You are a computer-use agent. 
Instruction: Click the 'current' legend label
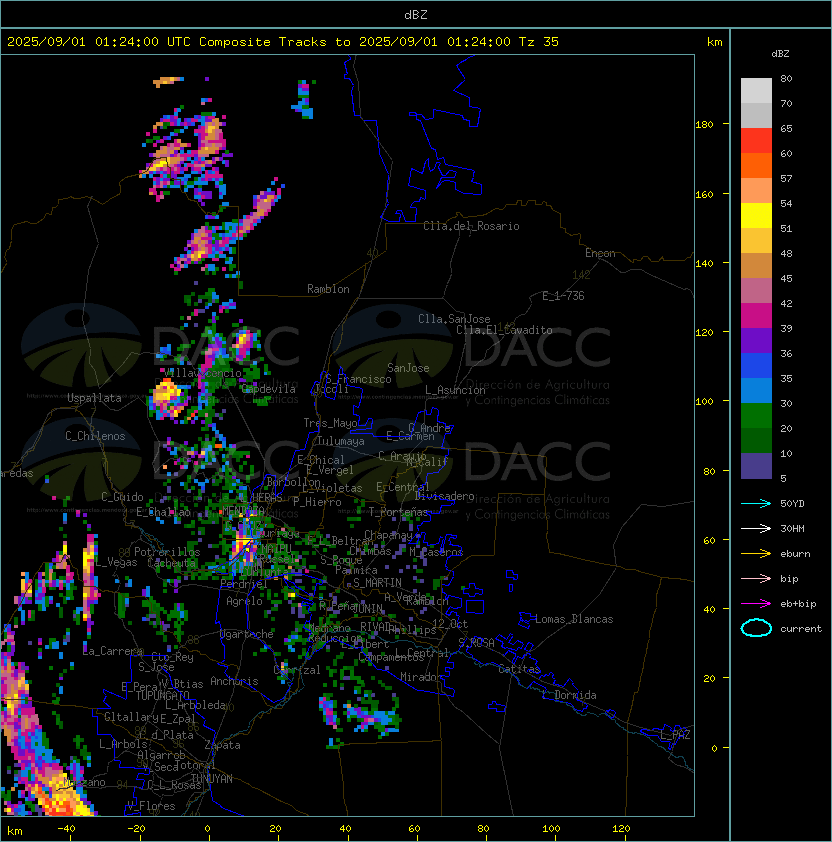click(801, 629)
